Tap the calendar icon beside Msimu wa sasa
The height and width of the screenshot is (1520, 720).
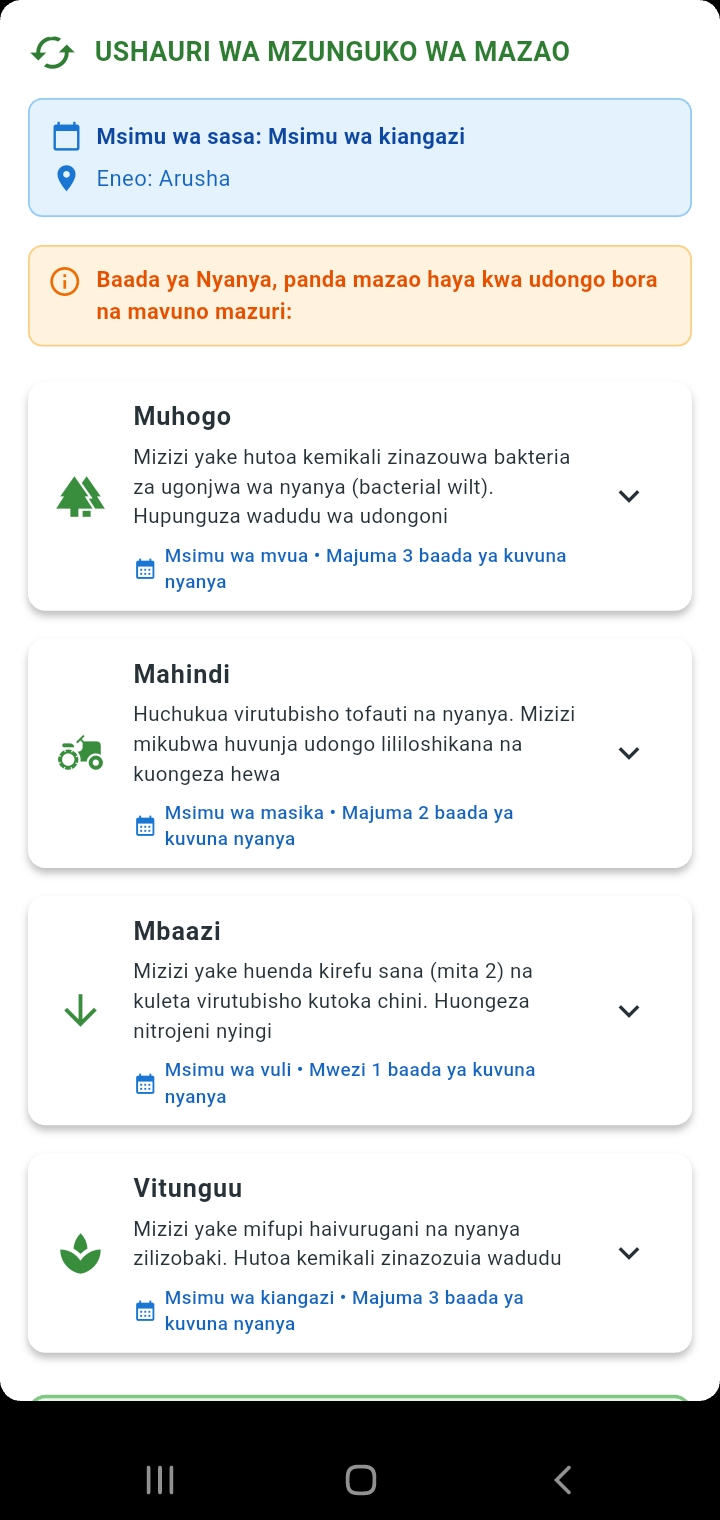click(66, 137)
